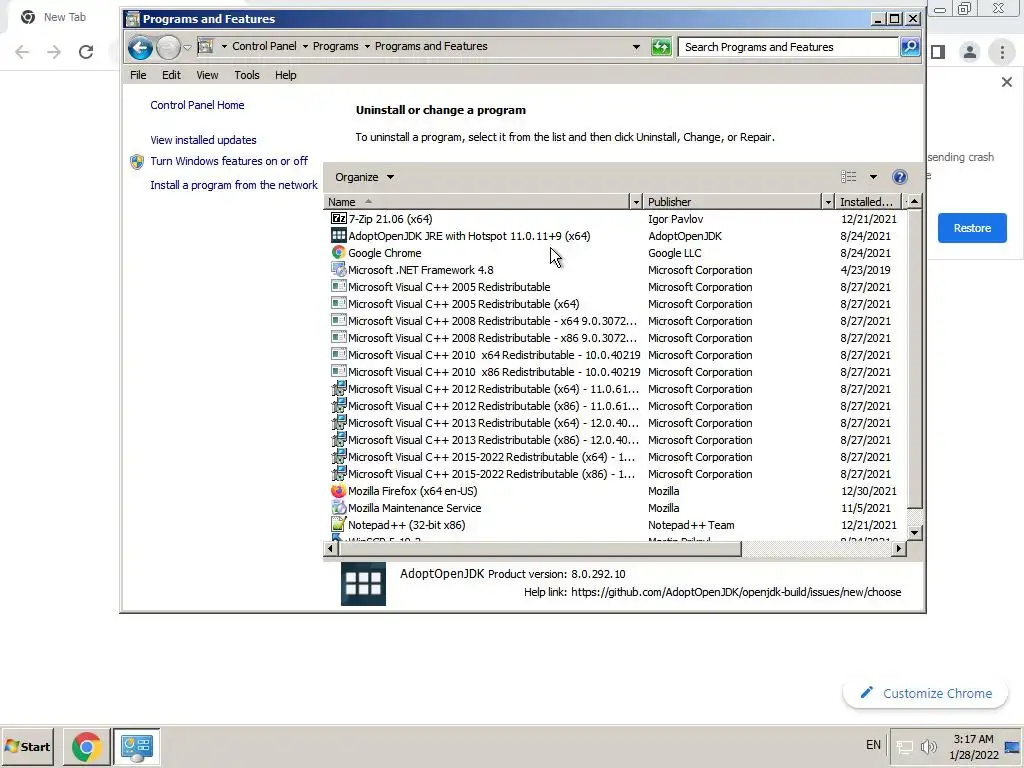The width and height of the screenshot is (1024, 768).
Task: Click the network tray icon
Action: coord(904,746)
